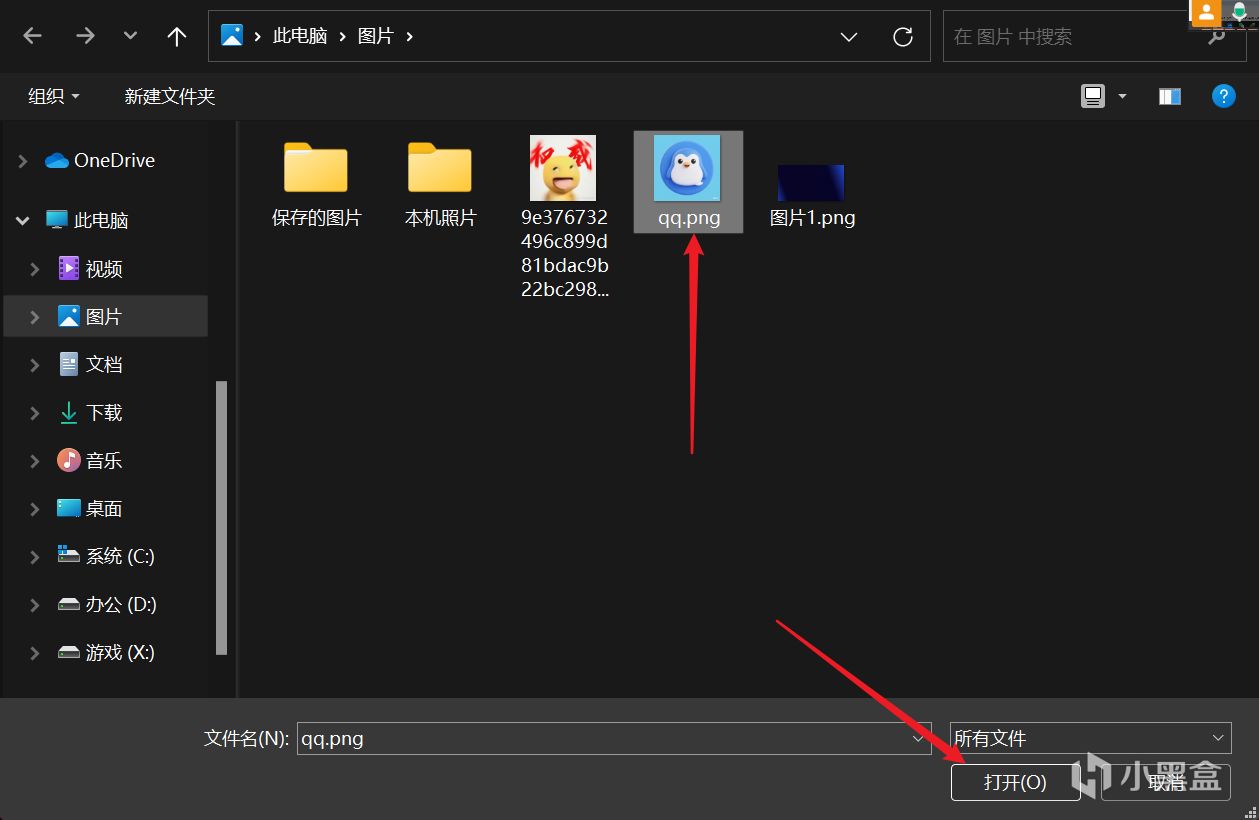
Task: Open help with the question mark icon
Action: (1223, 96)
